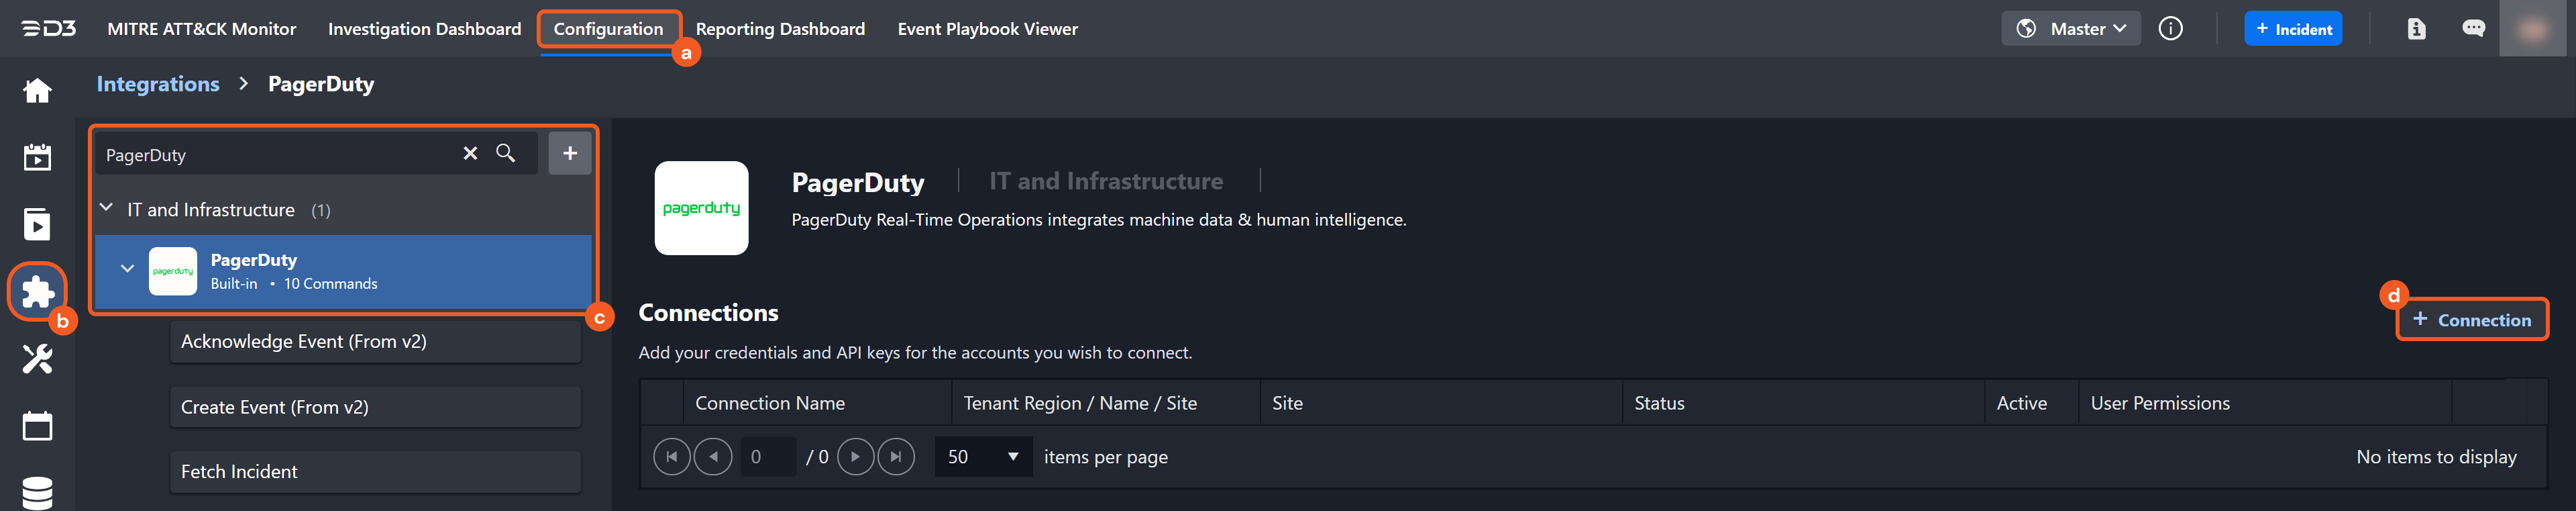The width and height of the screenshot is (2576, 511).
Task: Click the blue + Incident button
Action: coord(2292,29)
